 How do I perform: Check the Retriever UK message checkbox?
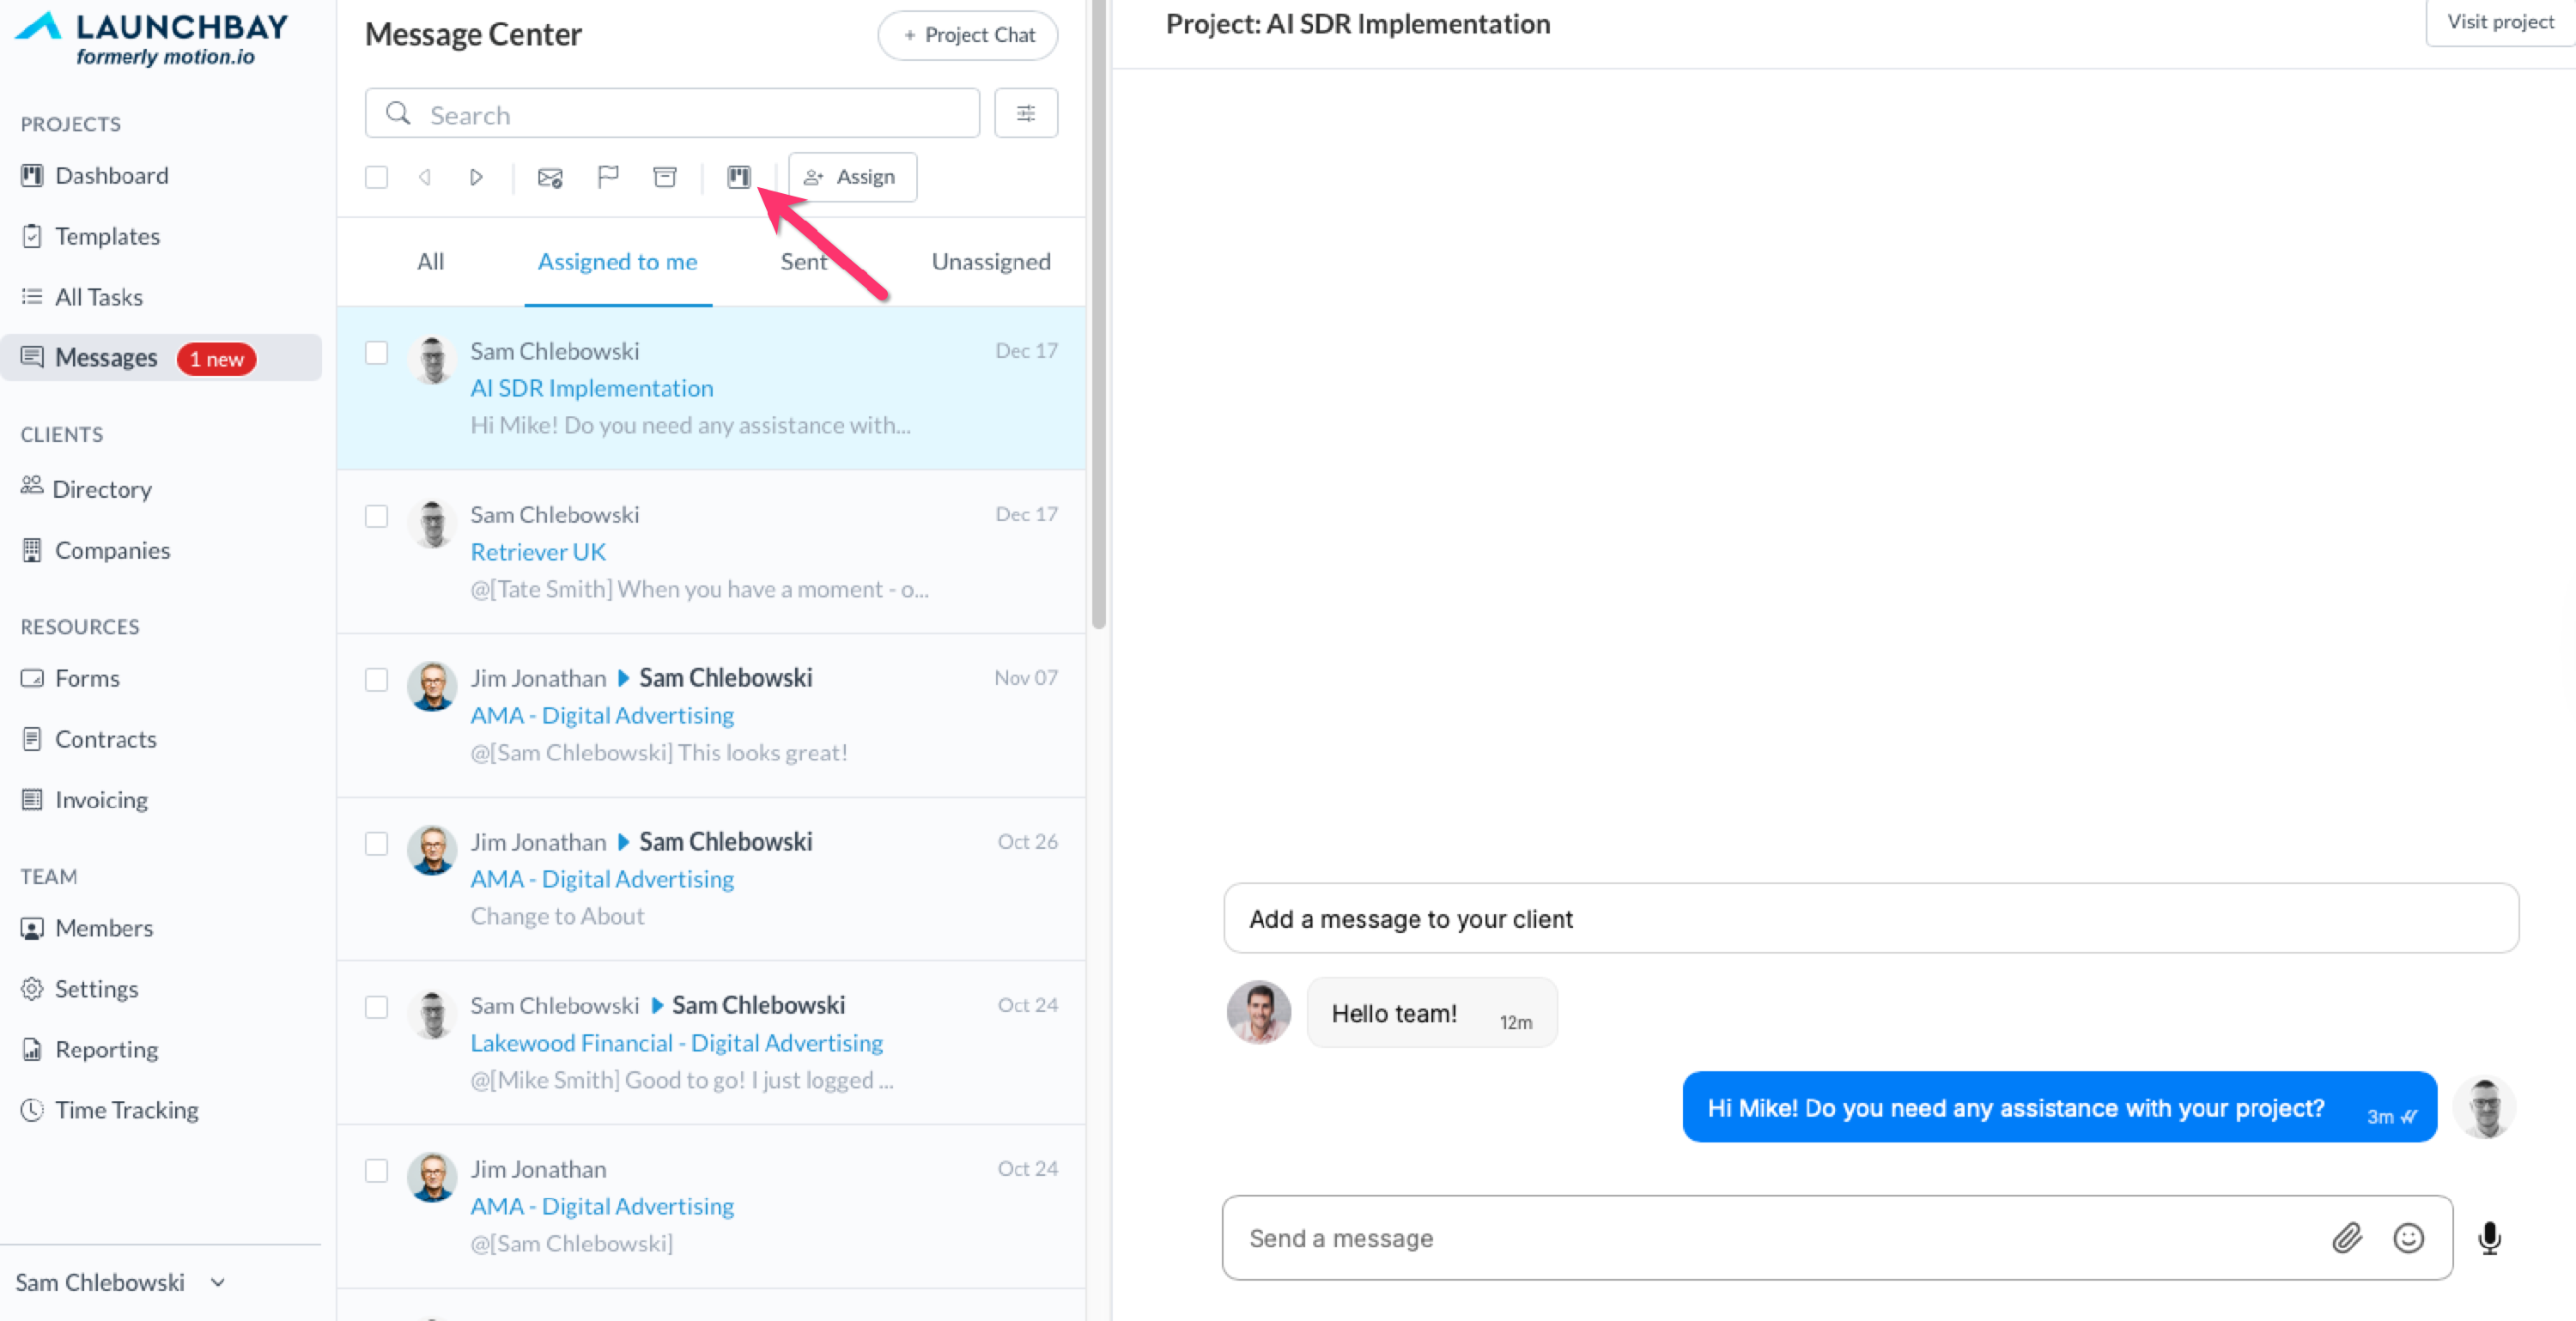pos(377,516)
